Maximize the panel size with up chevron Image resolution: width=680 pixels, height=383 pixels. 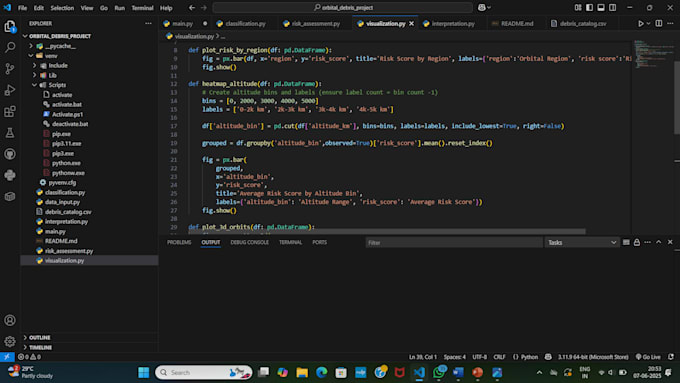click(x=659, y=242)
